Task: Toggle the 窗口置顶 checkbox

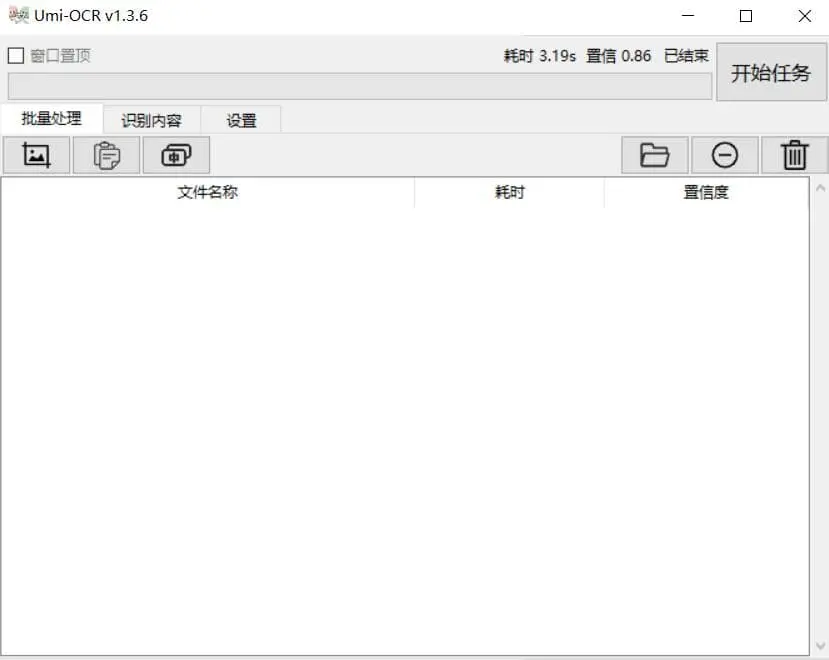Action: (x=16, y=56)
